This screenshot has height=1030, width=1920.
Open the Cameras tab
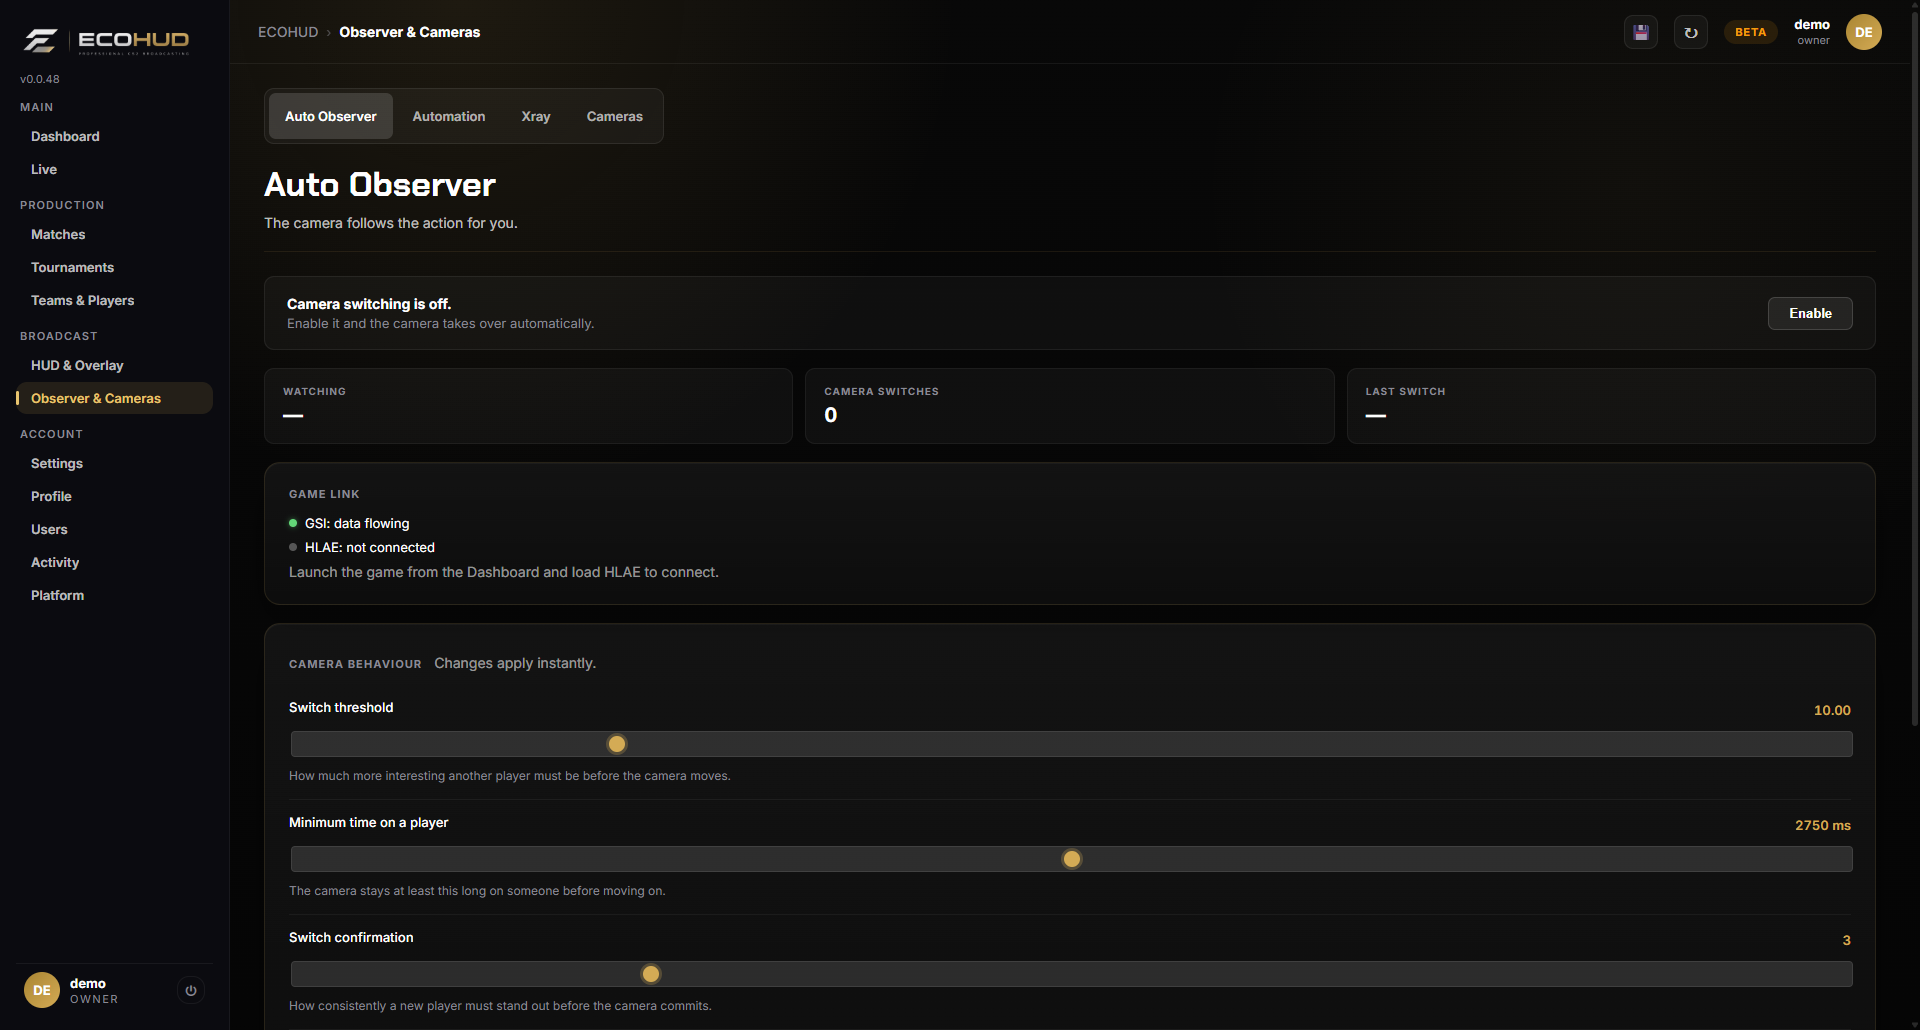[x=615, y=116]
